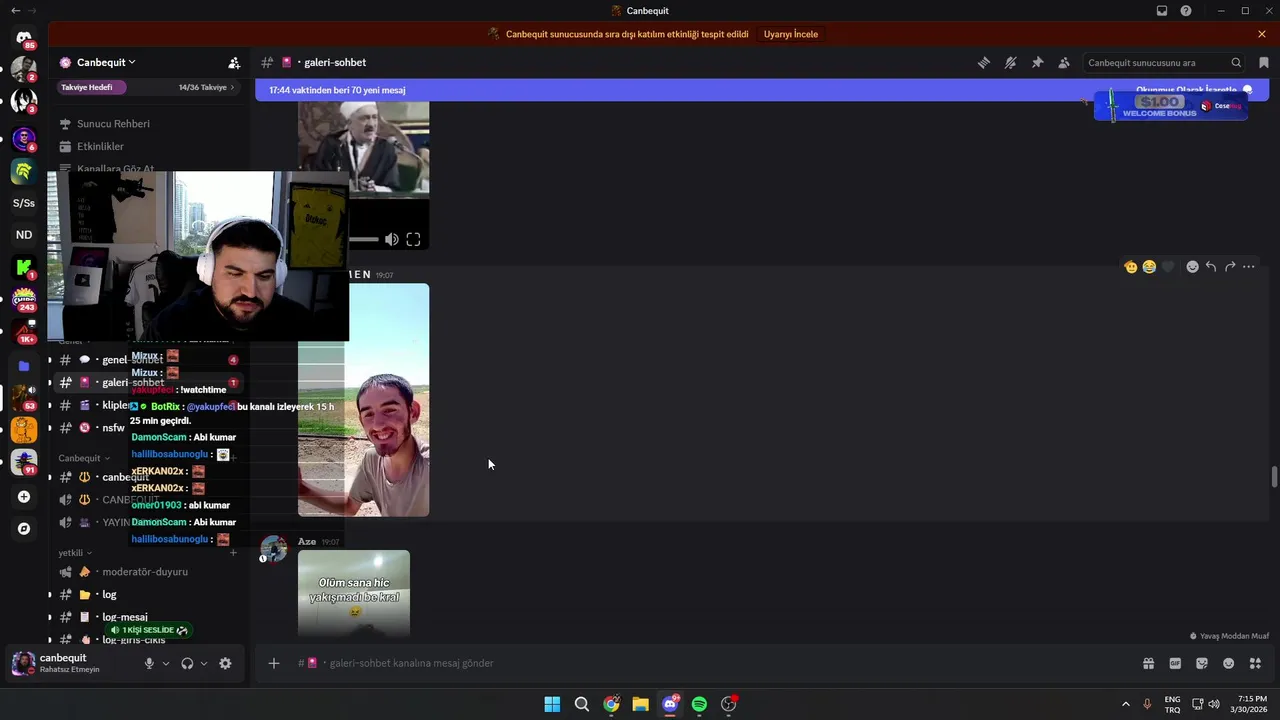Open the emoji picker in message bar
Screen dimensions: 1280x720
(1229, 663)
